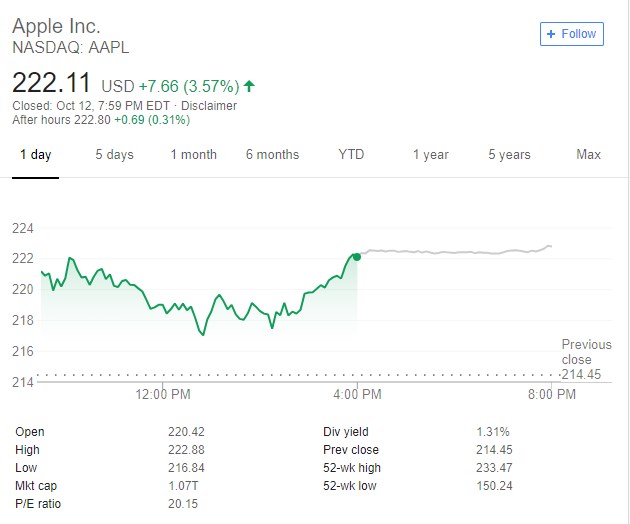
Task: Click the 52-wk high value
Action: pos(493,468)
